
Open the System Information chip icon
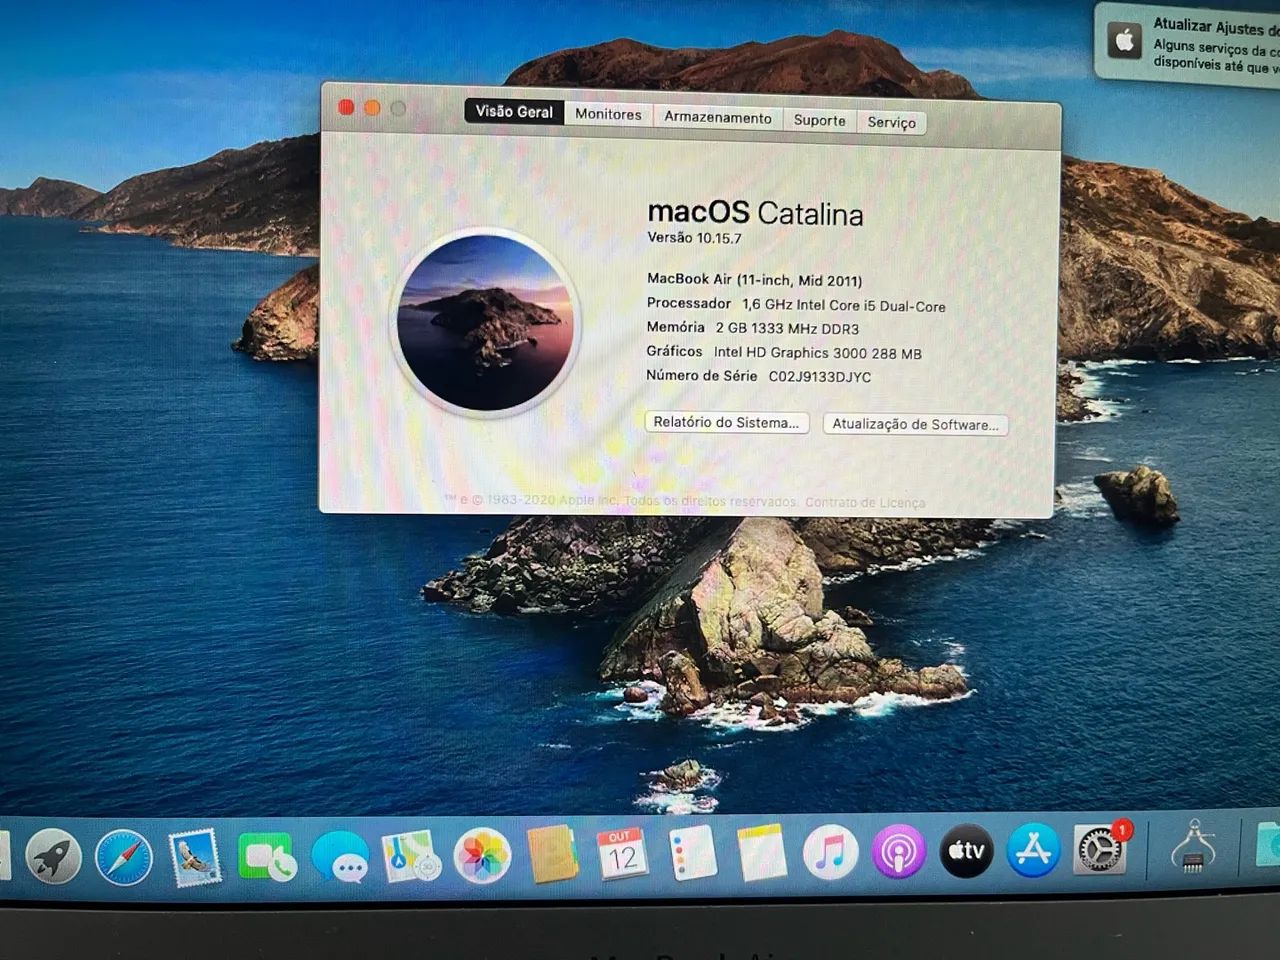1193,846
